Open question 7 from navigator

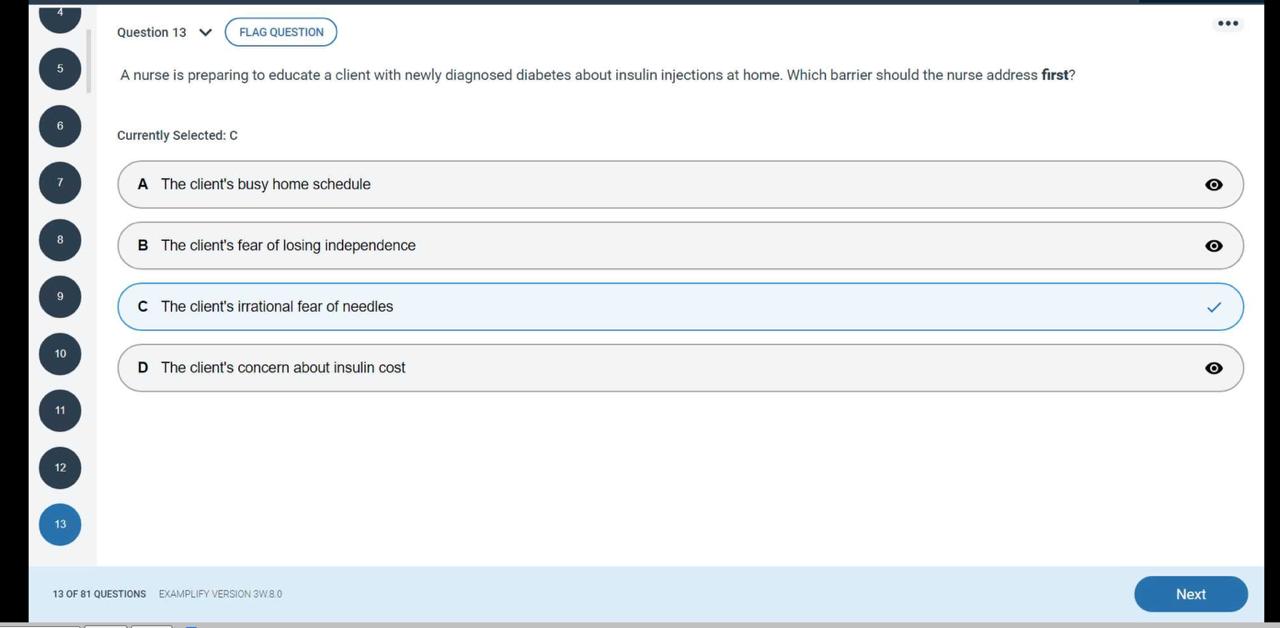click(x=60, y=183)
